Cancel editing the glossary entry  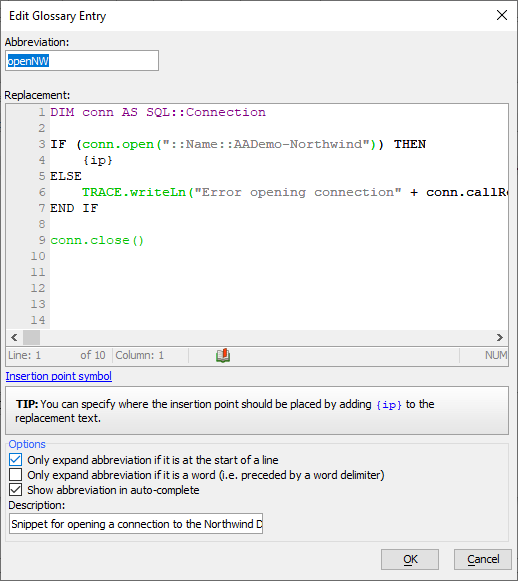(483, 559)
